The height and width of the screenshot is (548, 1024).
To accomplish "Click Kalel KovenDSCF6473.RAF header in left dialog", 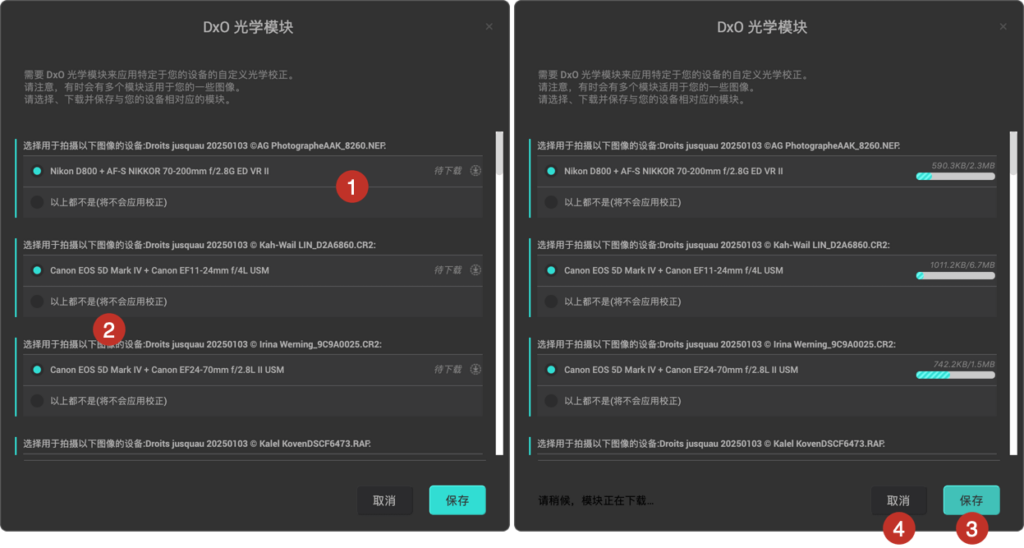I will click(x=197, y=443).
